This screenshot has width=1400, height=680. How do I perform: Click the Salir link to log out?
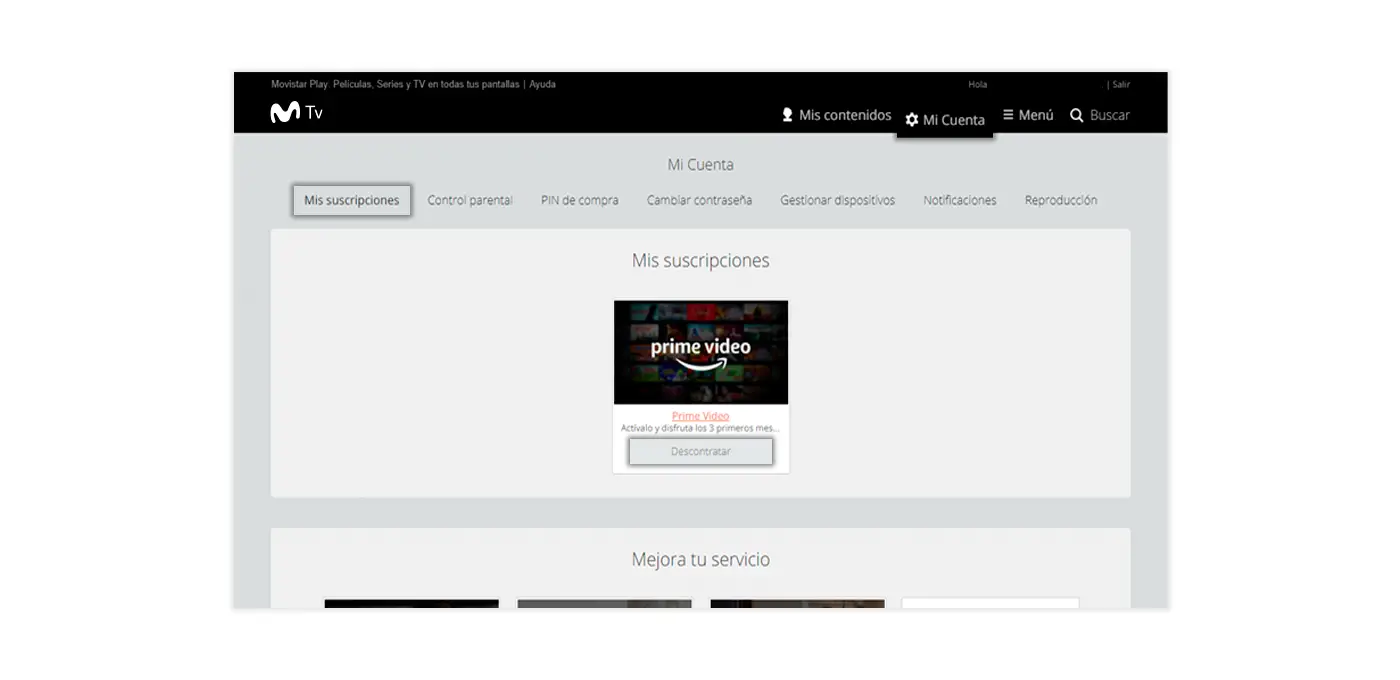[1121, 85]
